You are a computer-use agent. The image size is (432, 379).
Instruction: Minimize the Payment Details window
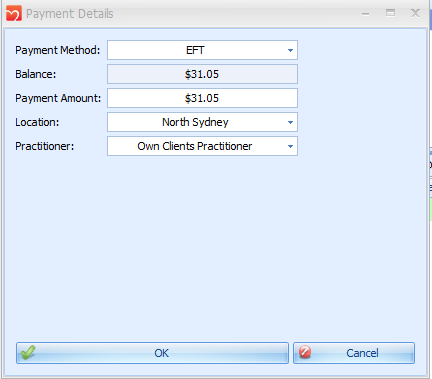coord(366,14)
